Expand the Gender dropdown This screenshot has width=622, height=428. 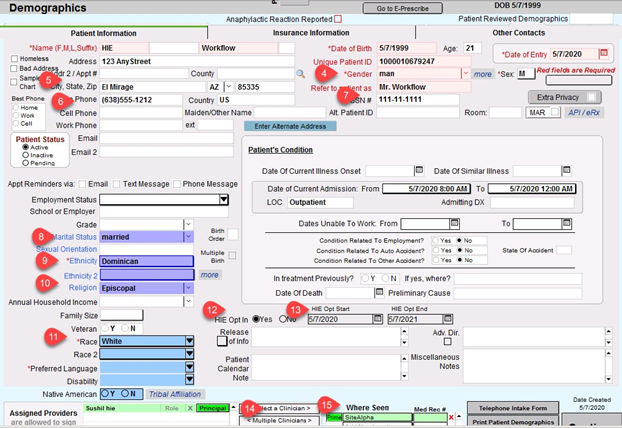pos(466,73)
